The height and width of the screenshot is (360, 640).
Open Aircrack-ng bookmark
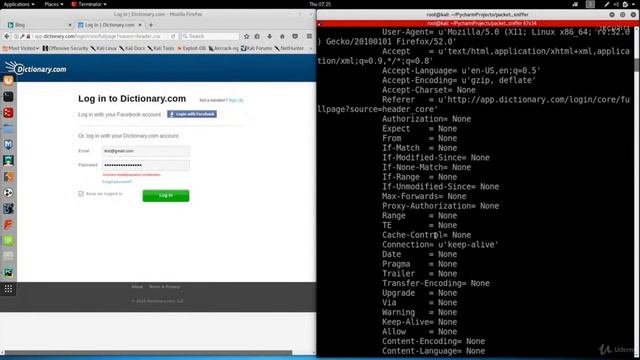tap(224, 48)
